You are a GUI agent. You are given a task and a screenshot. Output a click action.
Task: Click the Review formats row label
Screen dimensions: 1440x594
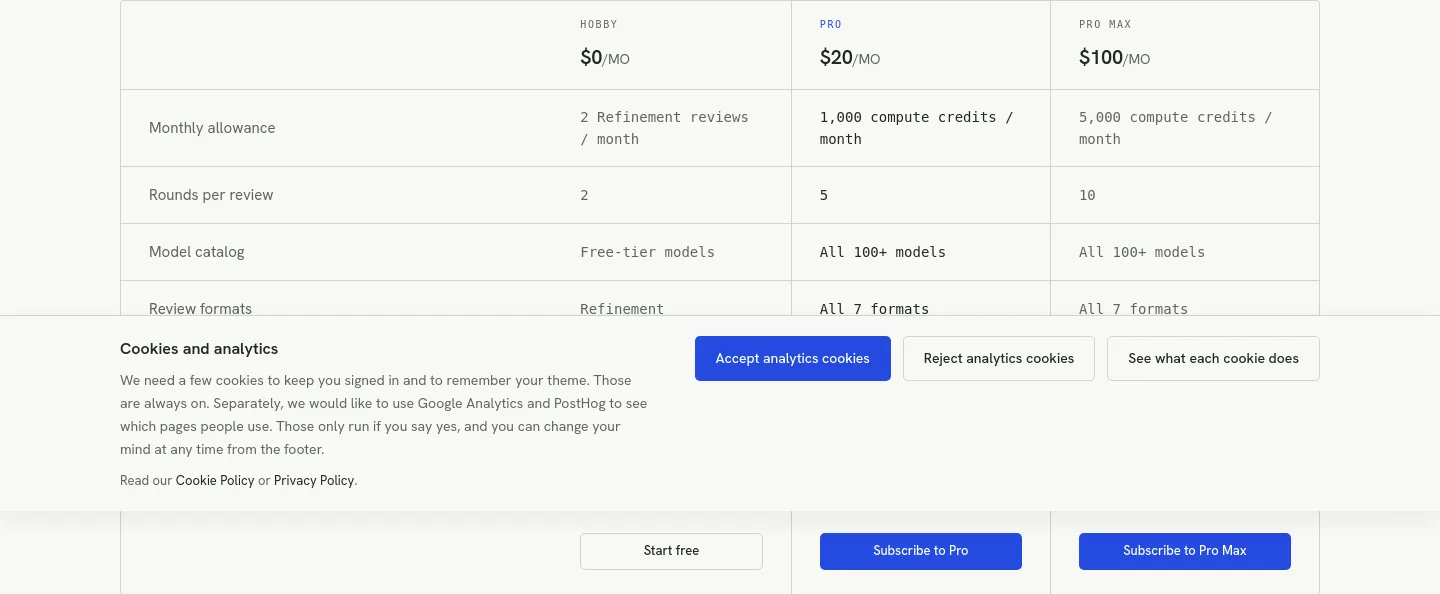tap(200, 308)
